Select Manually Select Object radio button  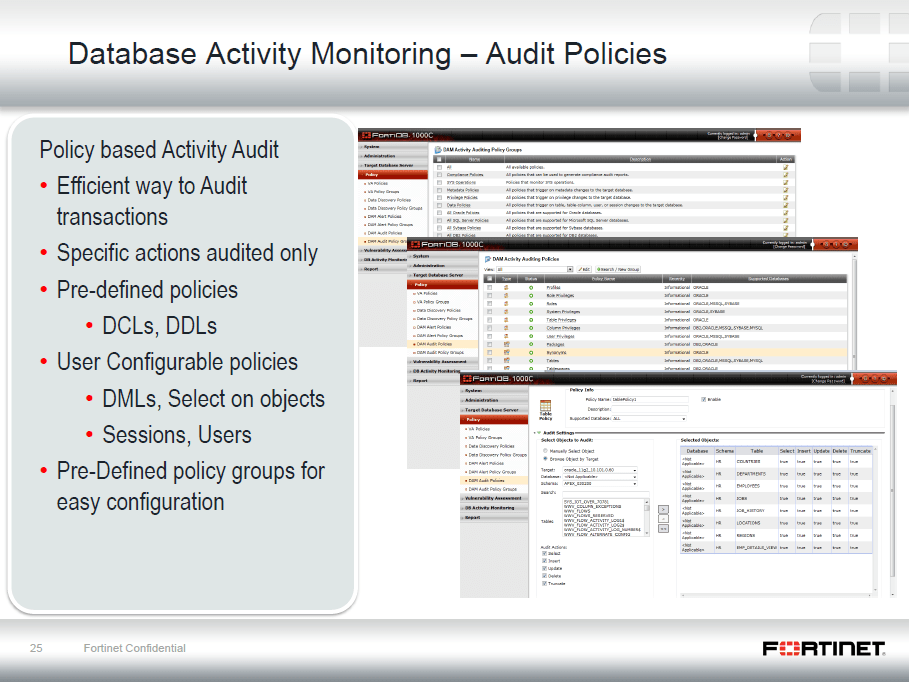click(545, 451)
